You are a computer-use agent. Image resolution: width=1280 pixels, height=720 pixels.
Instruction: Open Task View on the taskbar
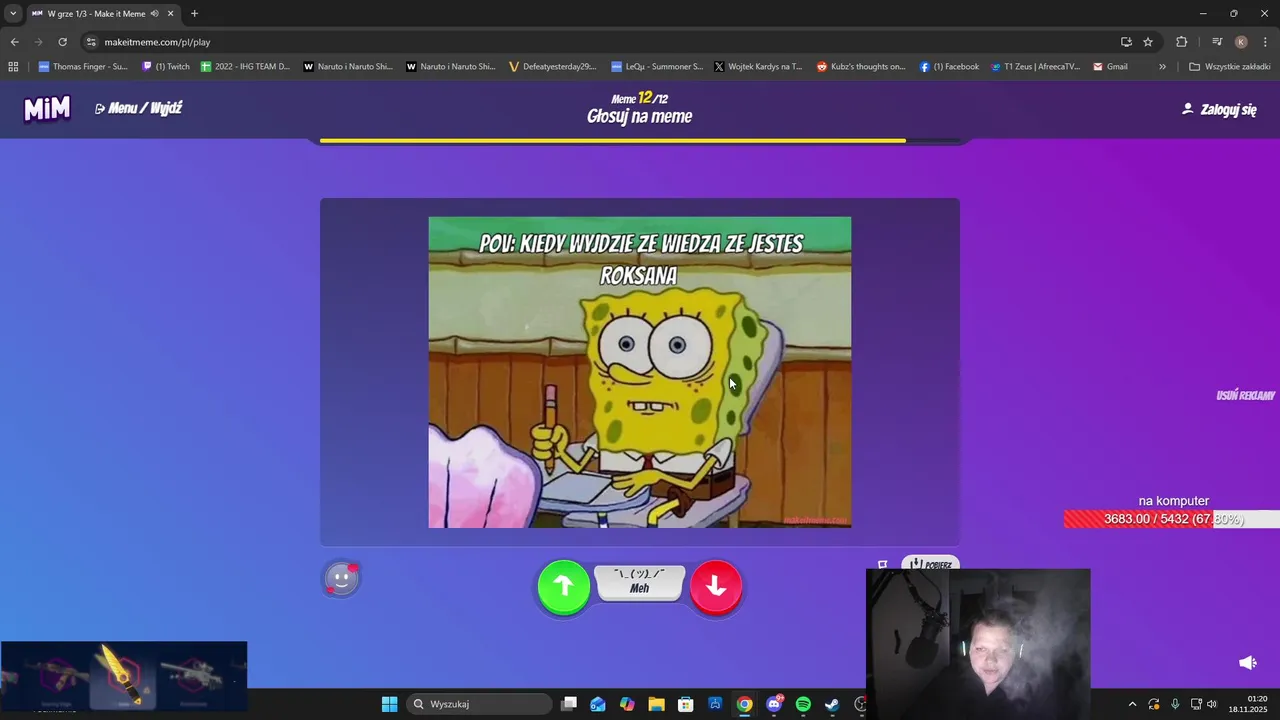tap(569, 704)
